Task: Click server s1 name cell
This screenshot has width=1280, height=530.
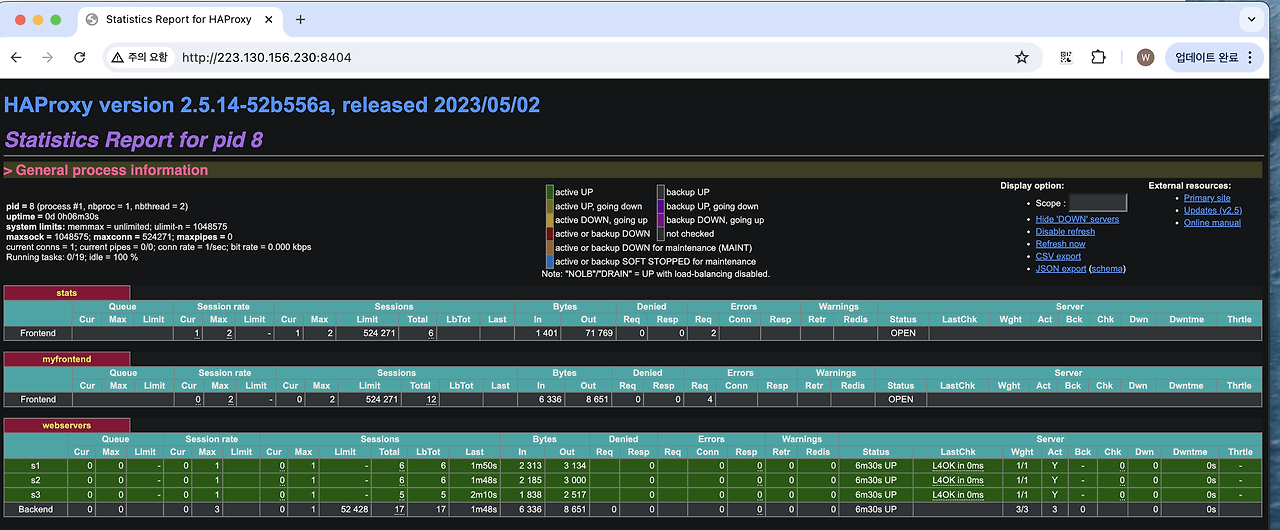Action: coord(37,465)
